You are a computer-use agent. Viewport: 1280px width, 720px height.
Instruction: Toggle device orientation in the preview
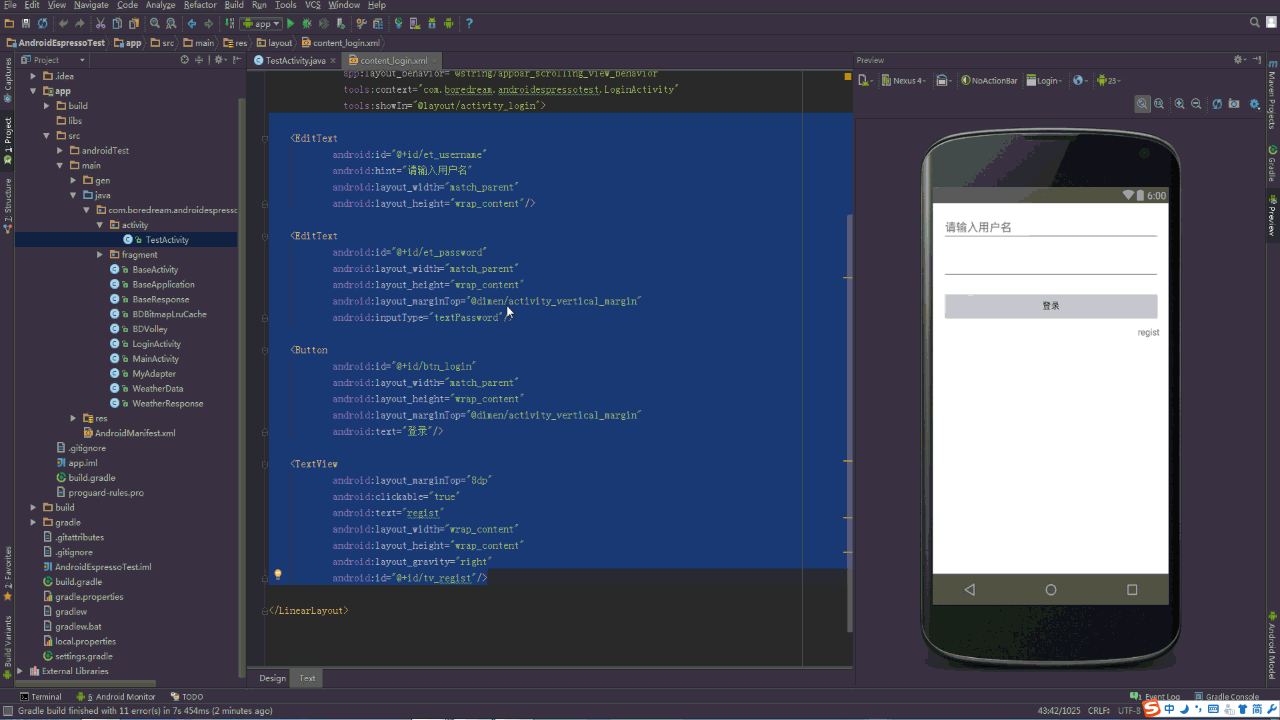click(x=942, y=80)
